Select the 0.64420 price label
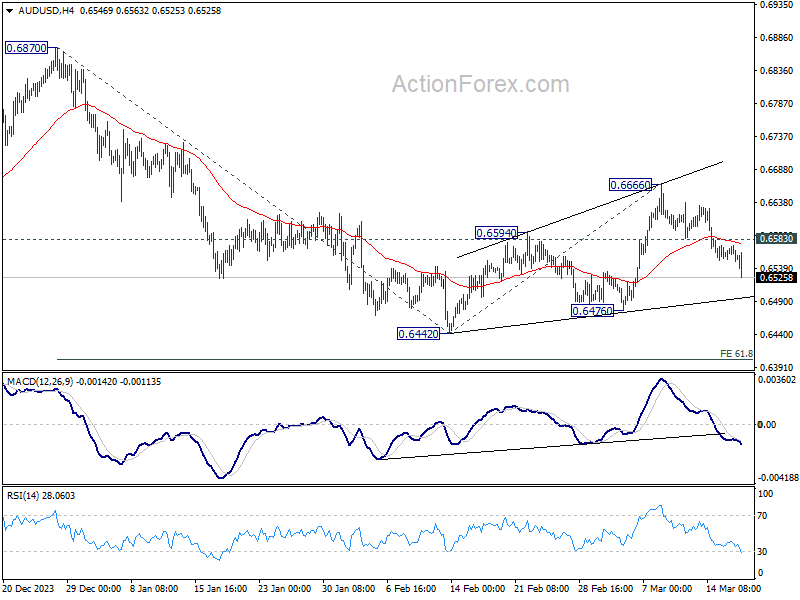Image resolution: width=800 pixels, height=600 pixels. (418, 334)
